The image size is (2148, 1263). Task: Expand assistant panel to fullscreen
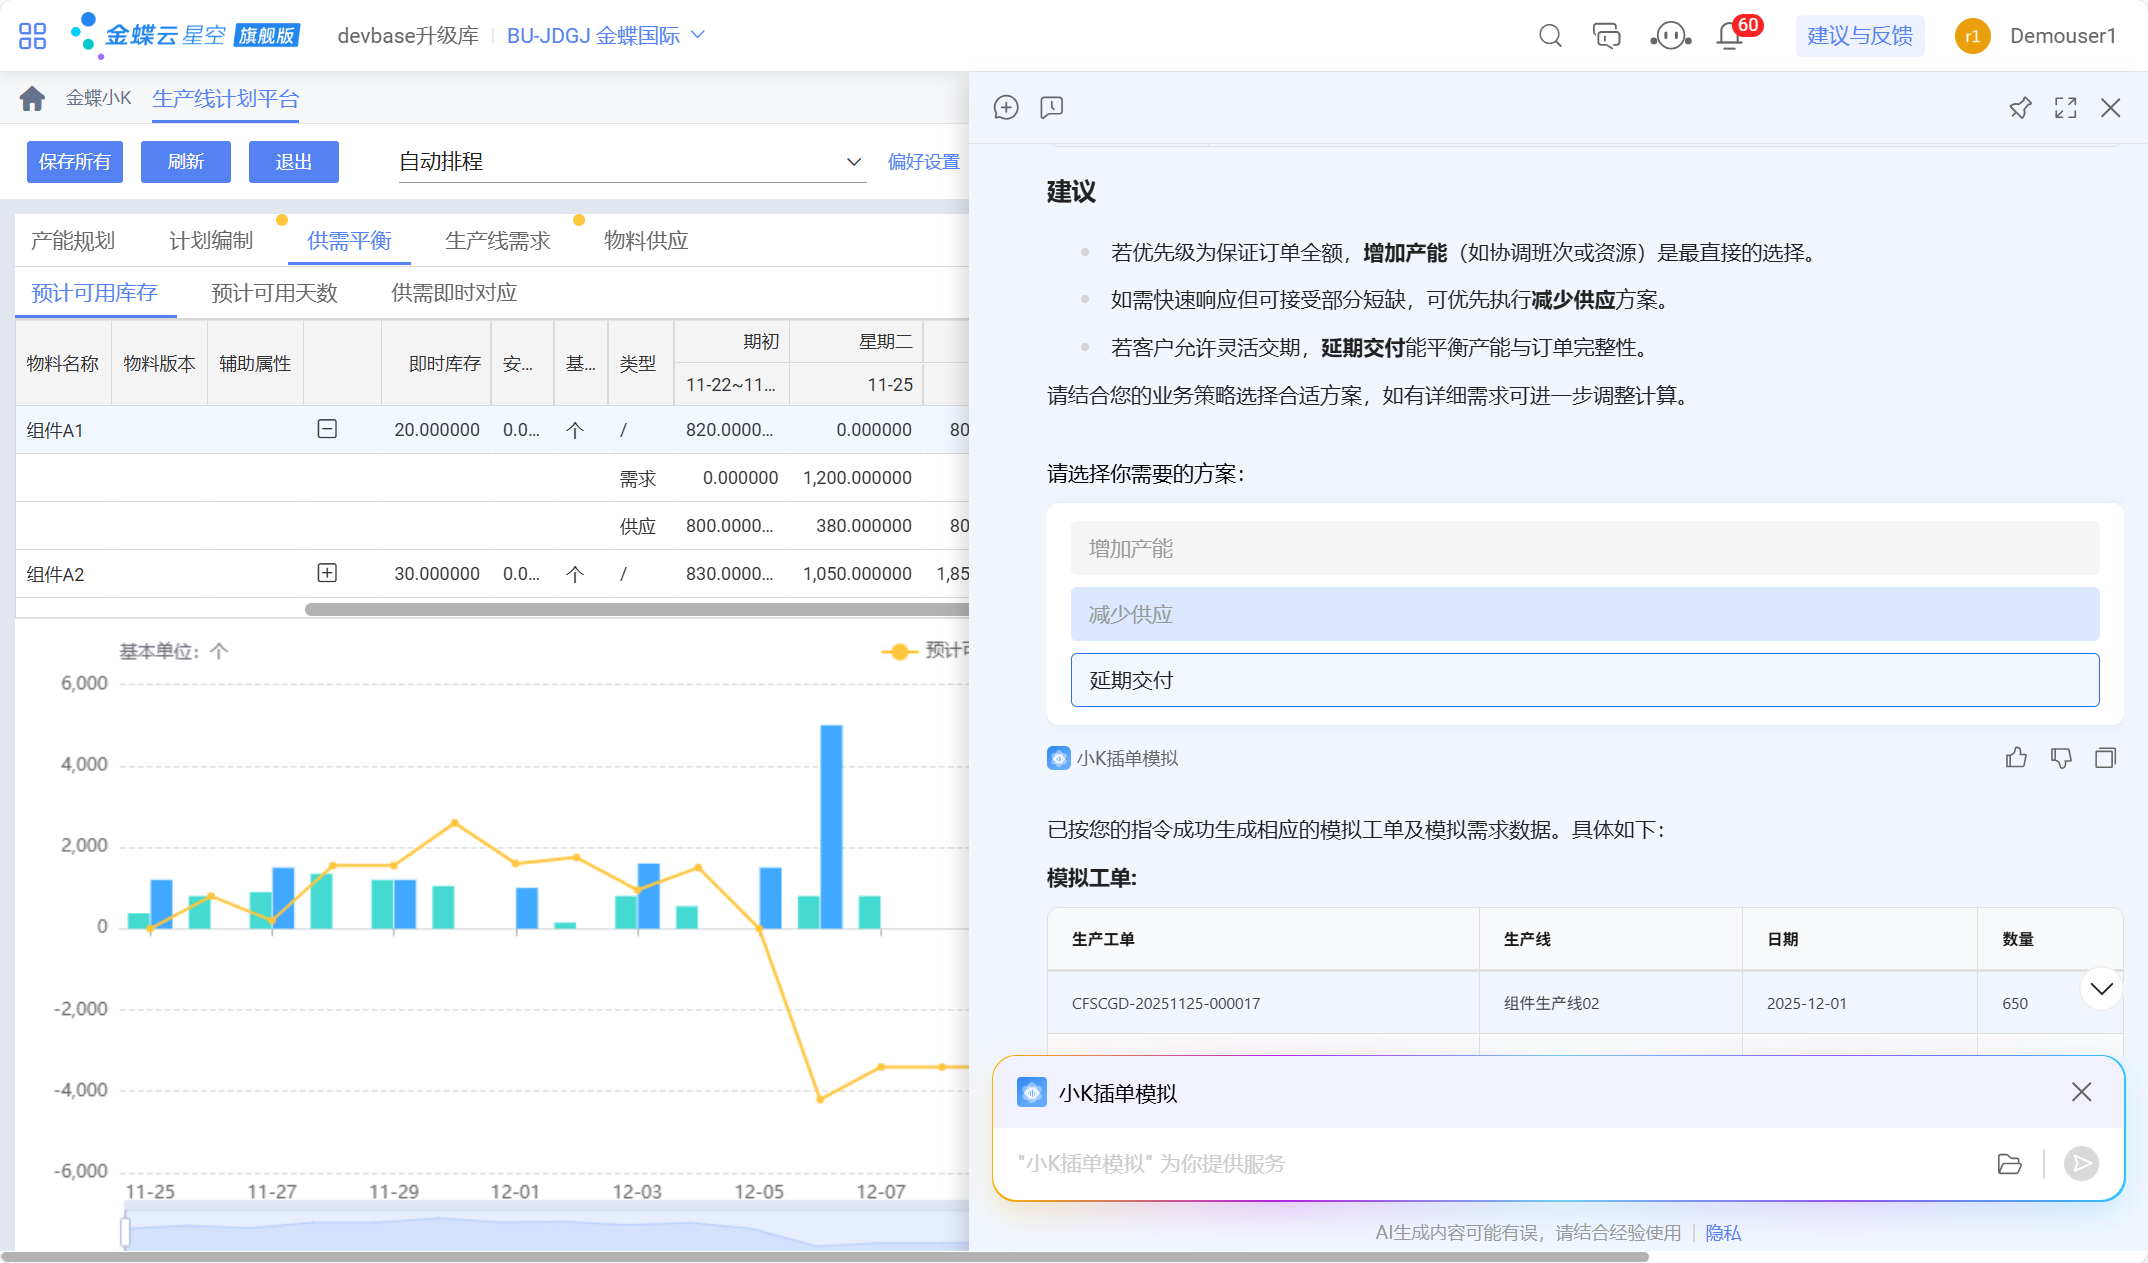(2065, 108)
